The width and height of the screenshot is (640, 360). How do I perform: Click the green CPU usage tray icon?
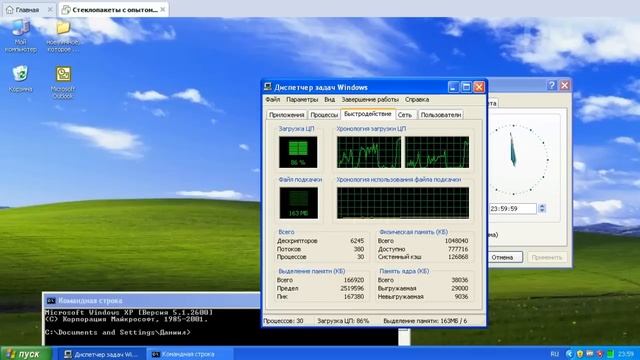coord(610,354)
